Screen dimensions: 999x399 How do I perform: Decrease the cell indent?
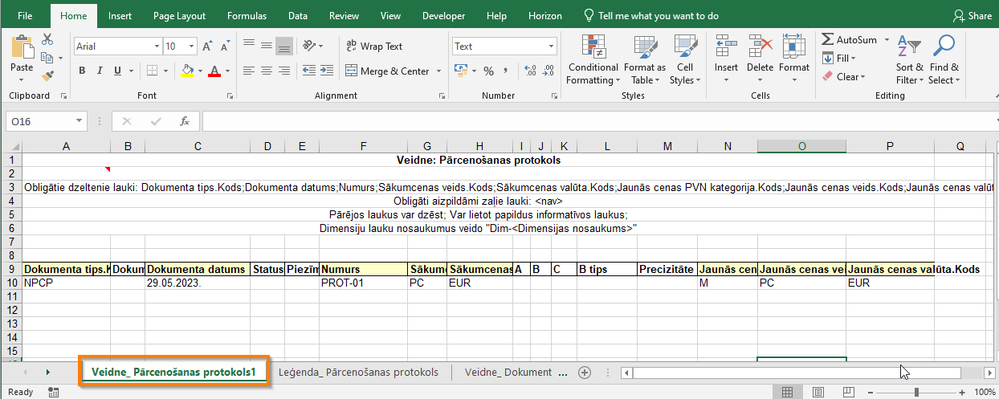pos(309,71)
